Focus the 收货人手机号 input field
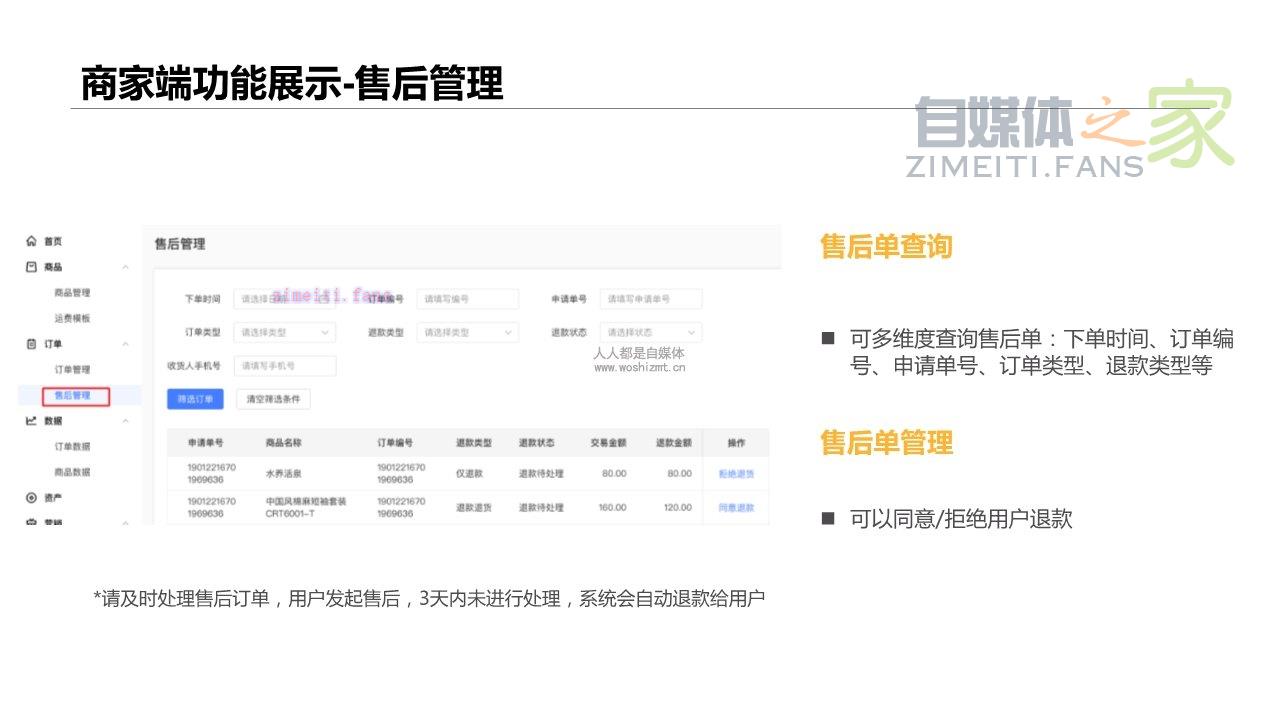 pos(284,366)
